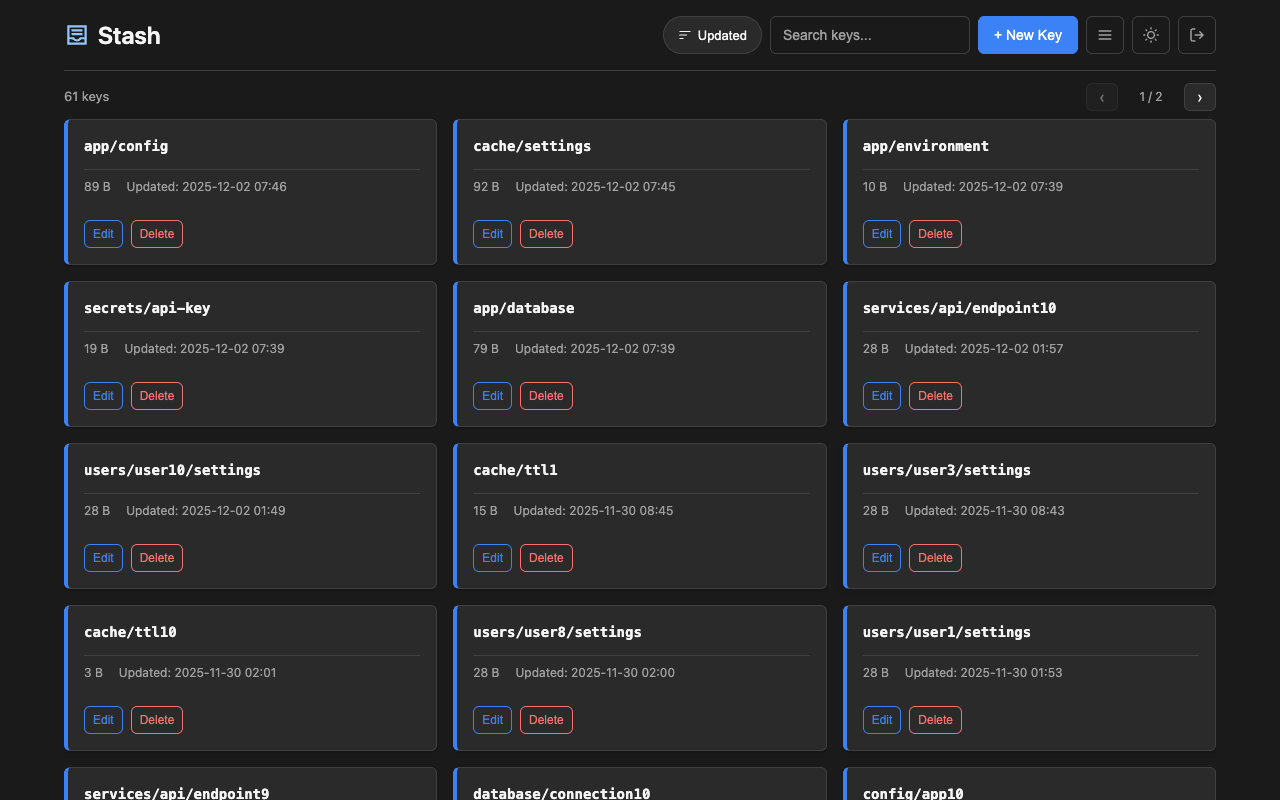Delete the secrets/api-key entry

point(157,396)
